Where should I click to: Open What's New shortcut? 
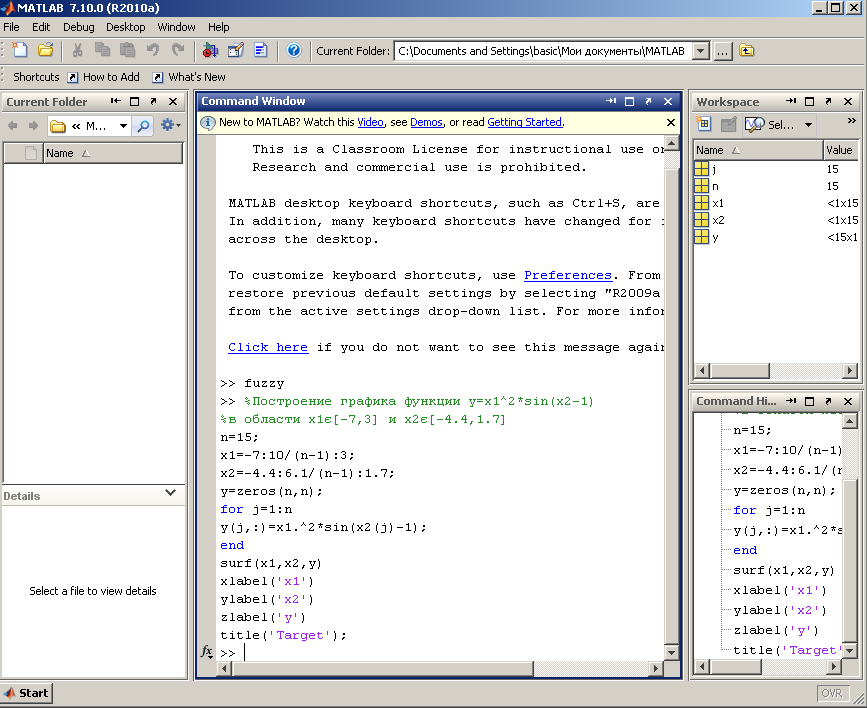point(189,77)
